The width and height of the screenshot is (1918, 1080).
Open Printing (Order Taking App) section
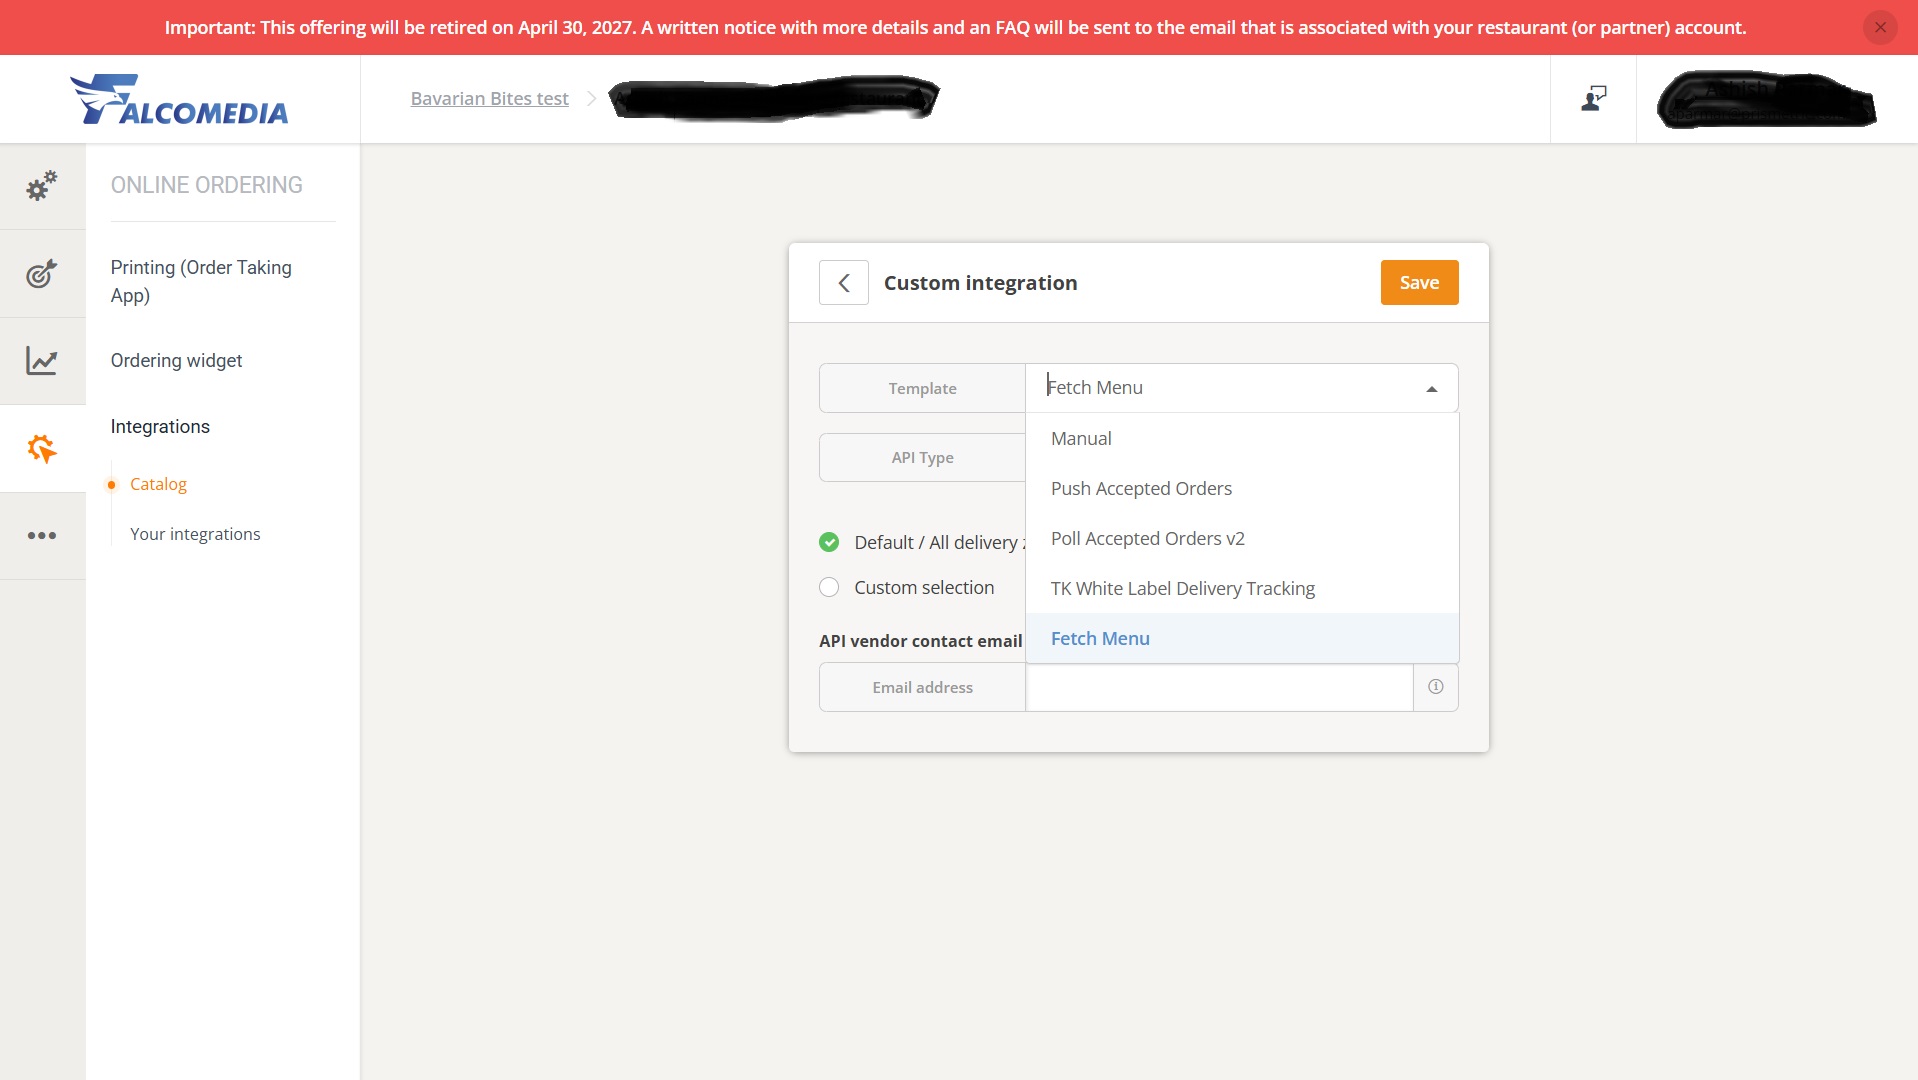tap(201, 281)
